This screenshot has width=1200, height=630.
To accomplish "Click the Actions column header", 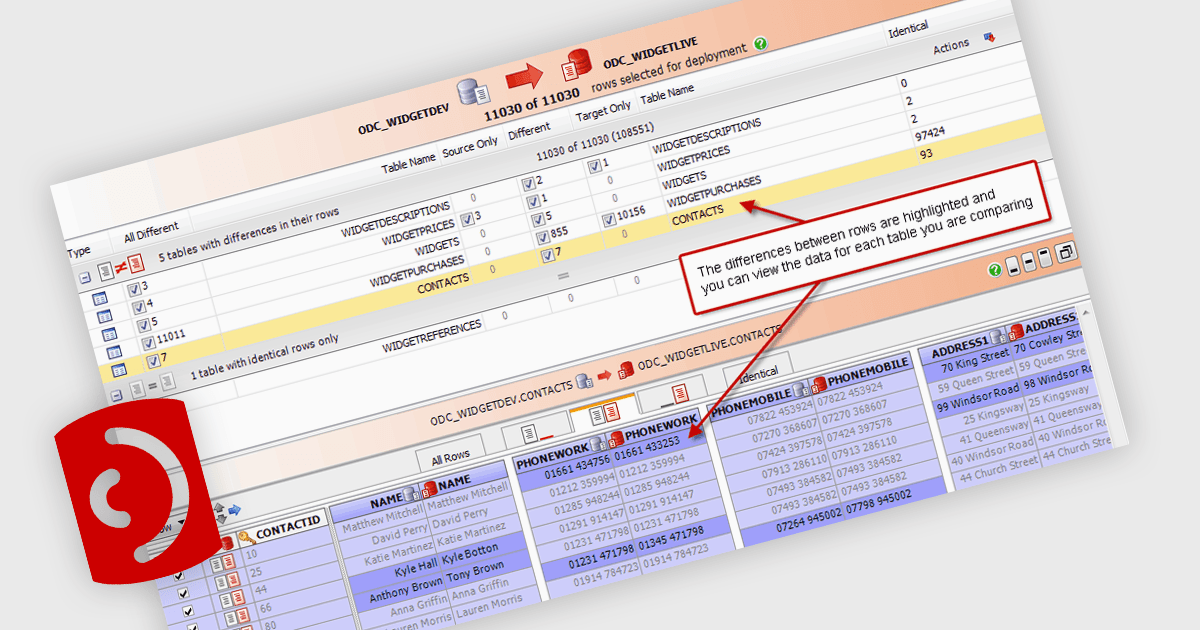I will pos(951,46).
